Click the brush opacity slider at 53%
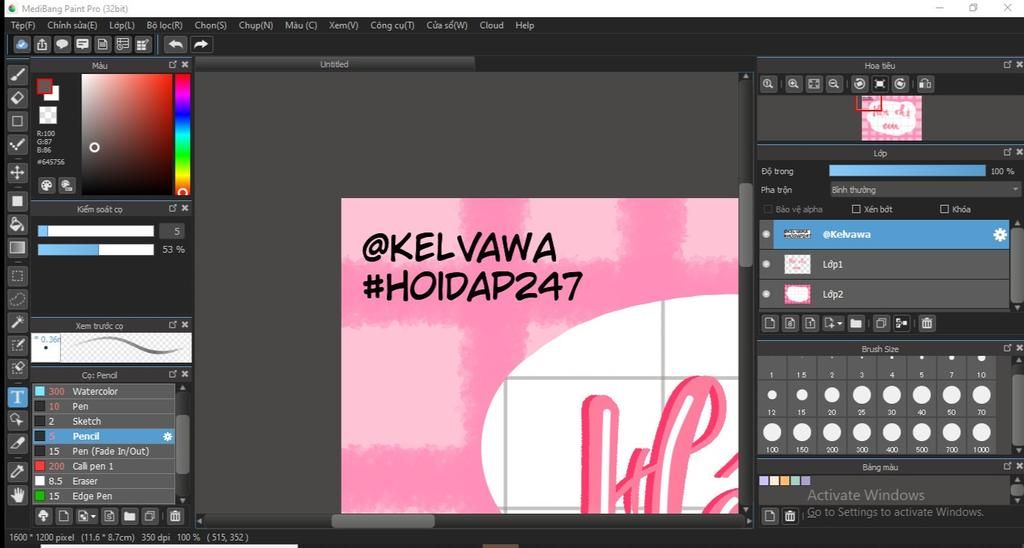Screen dimensions: 1024x548 click(96, 250)
